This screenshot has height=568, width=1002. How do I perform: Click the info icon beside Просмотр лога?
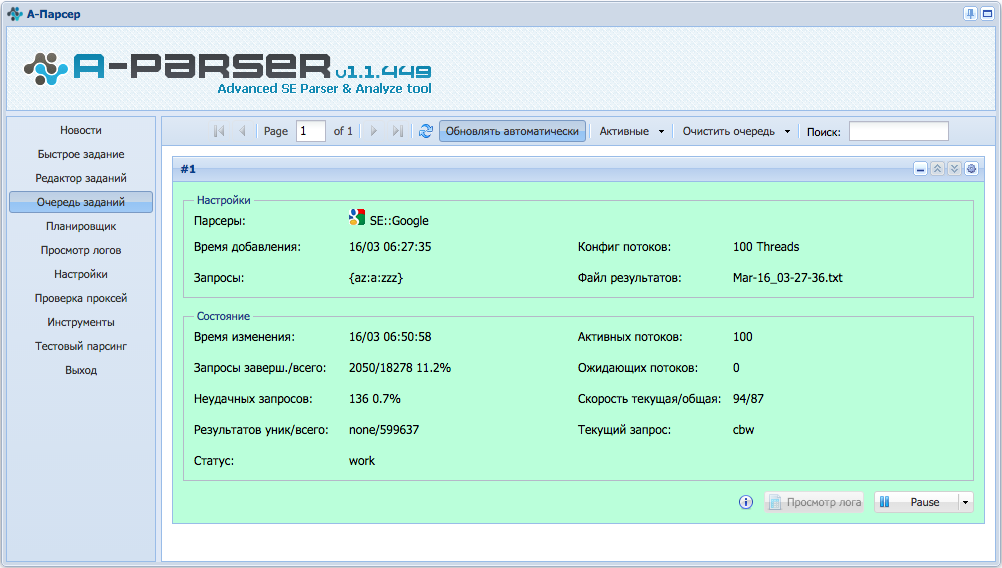[x=746, y=502]
